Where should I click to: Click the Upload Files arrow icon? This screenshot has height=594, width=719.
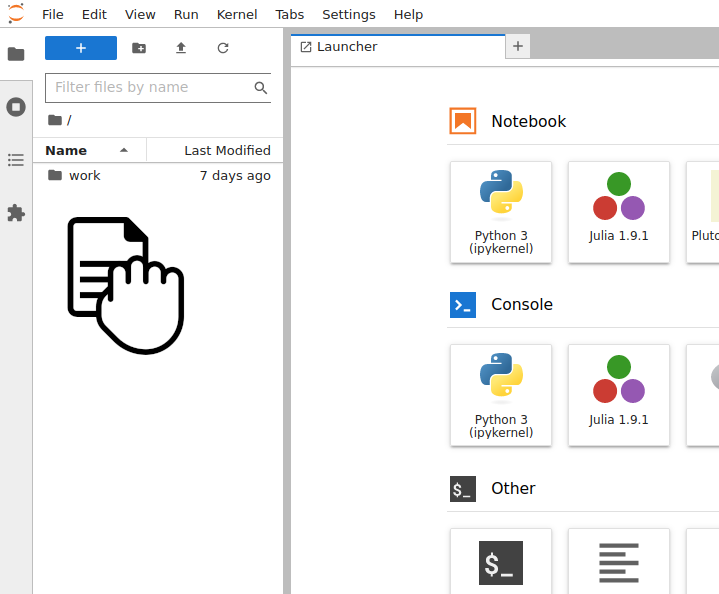[x=181, y=48]
